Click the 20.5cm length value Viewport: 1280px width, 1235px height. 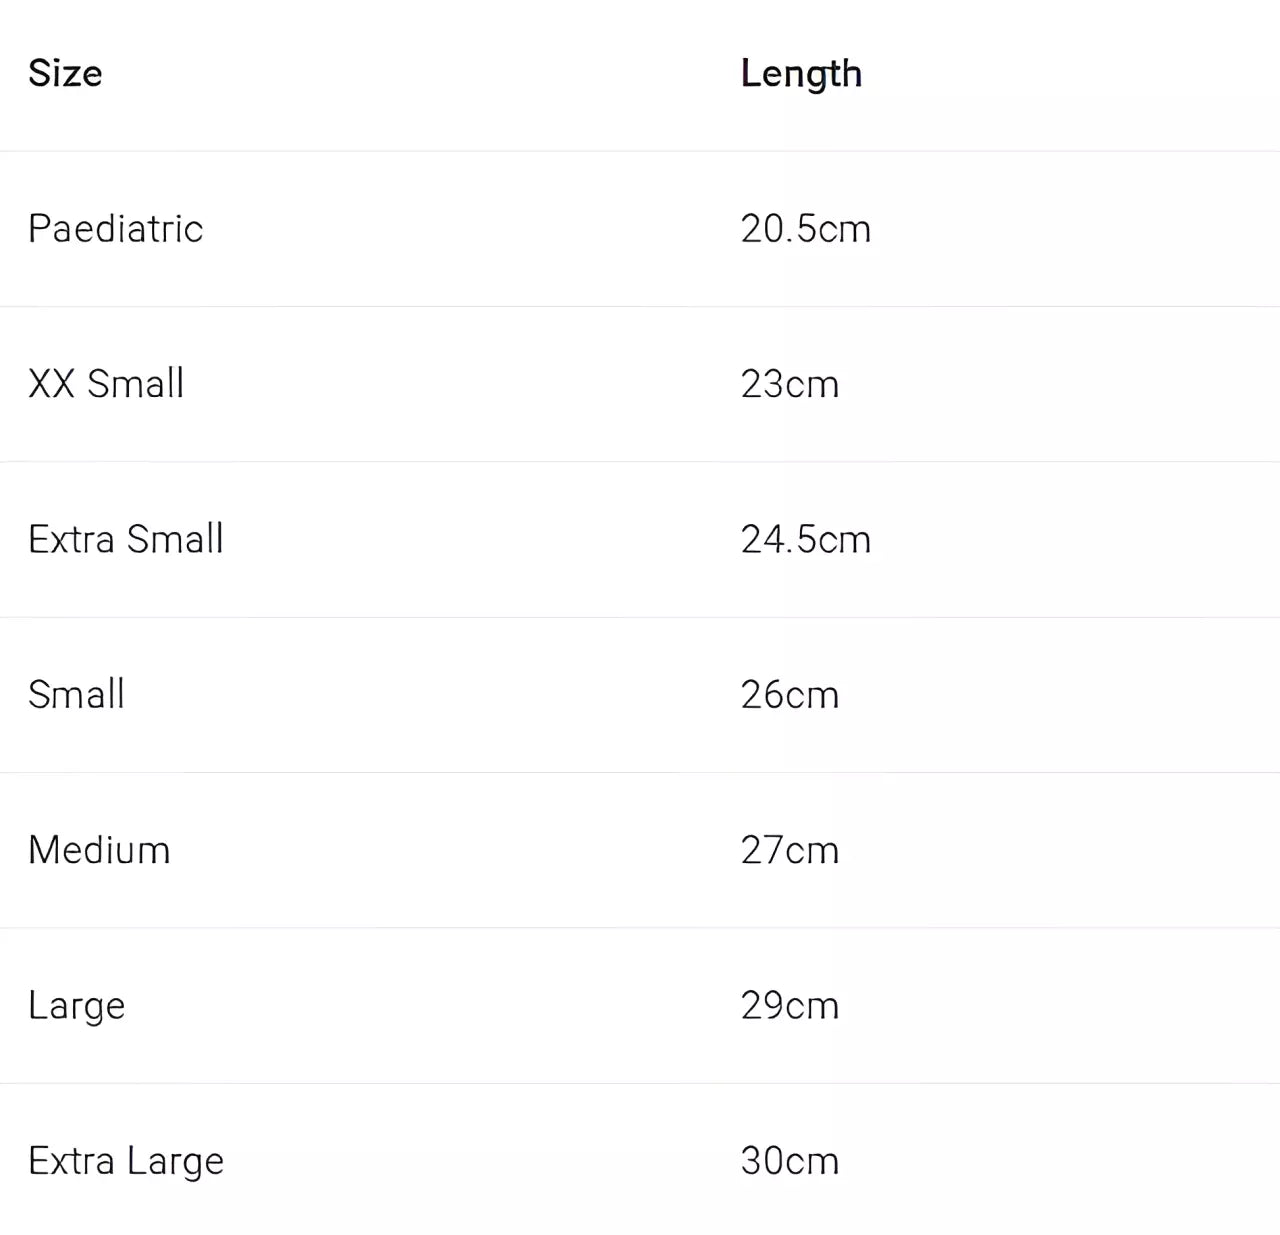(x=805, y=229)
